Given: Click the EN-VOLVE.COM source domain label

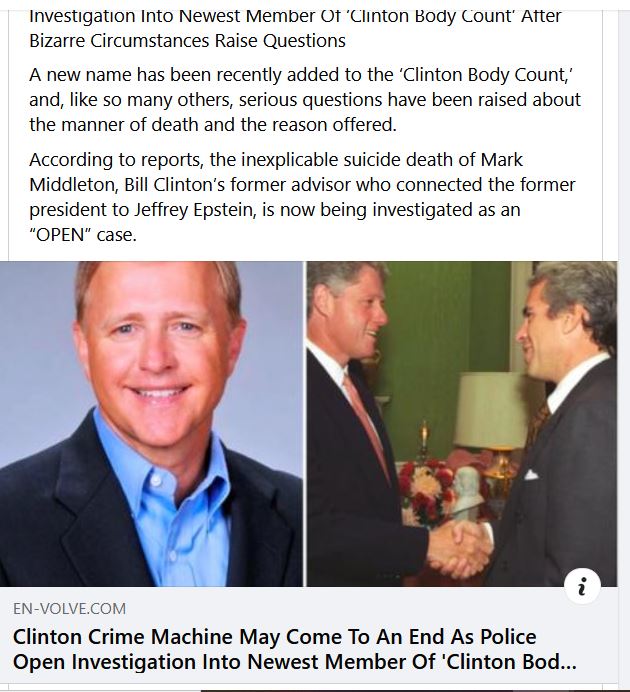Looking at the screenshot, I should [x=70, y=609].
